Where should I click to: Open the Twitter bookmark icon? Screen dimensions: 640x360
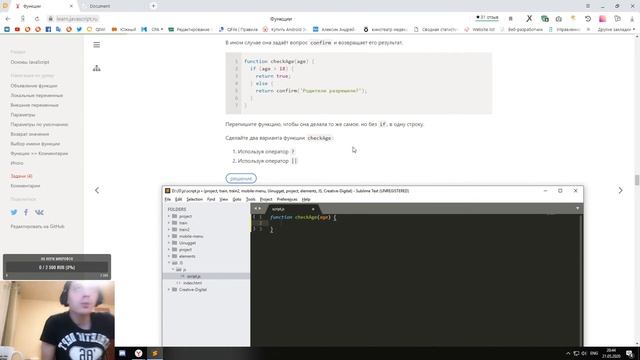[x=79, y=29]
